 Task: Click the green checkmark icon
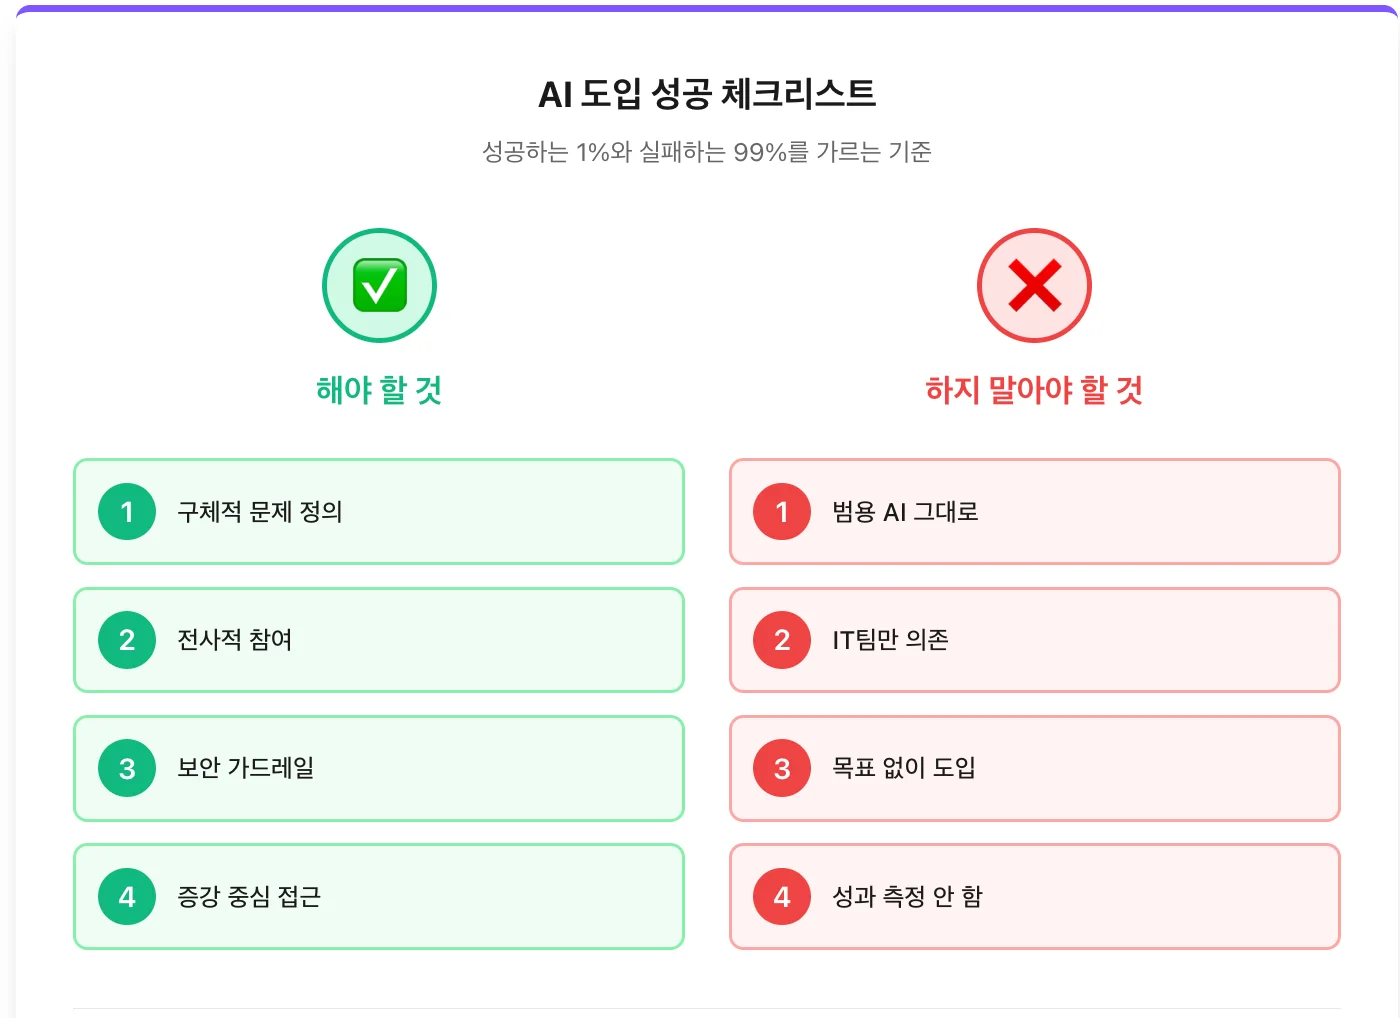tap(379, 286)
